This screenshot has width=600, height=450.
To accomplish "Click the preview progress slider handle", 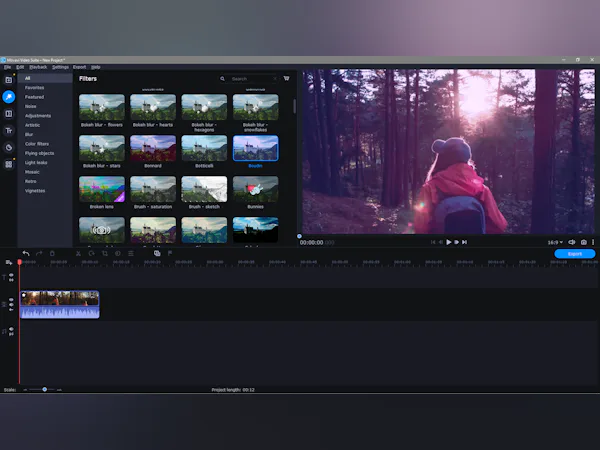I will pyautogui.click(x=299, y=236).
